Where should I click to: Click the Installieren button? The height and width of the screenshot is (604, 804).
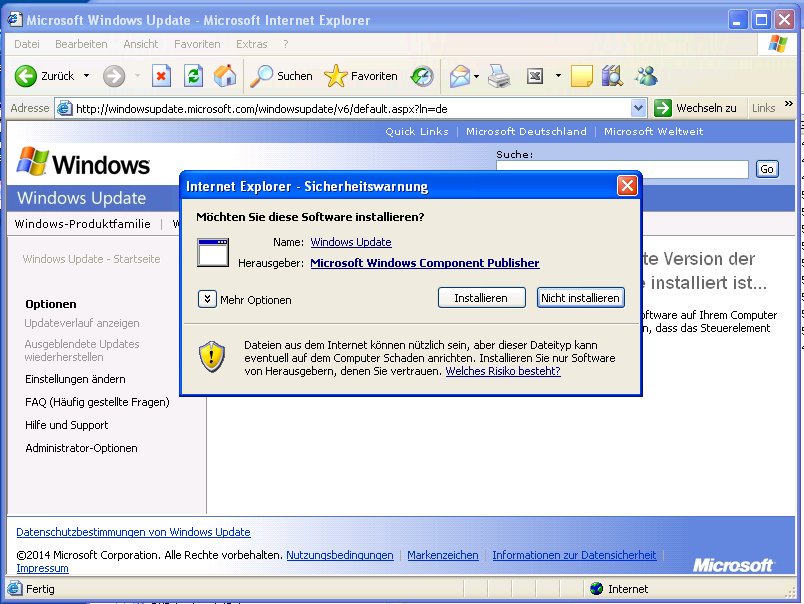click(x=481, y=297)
